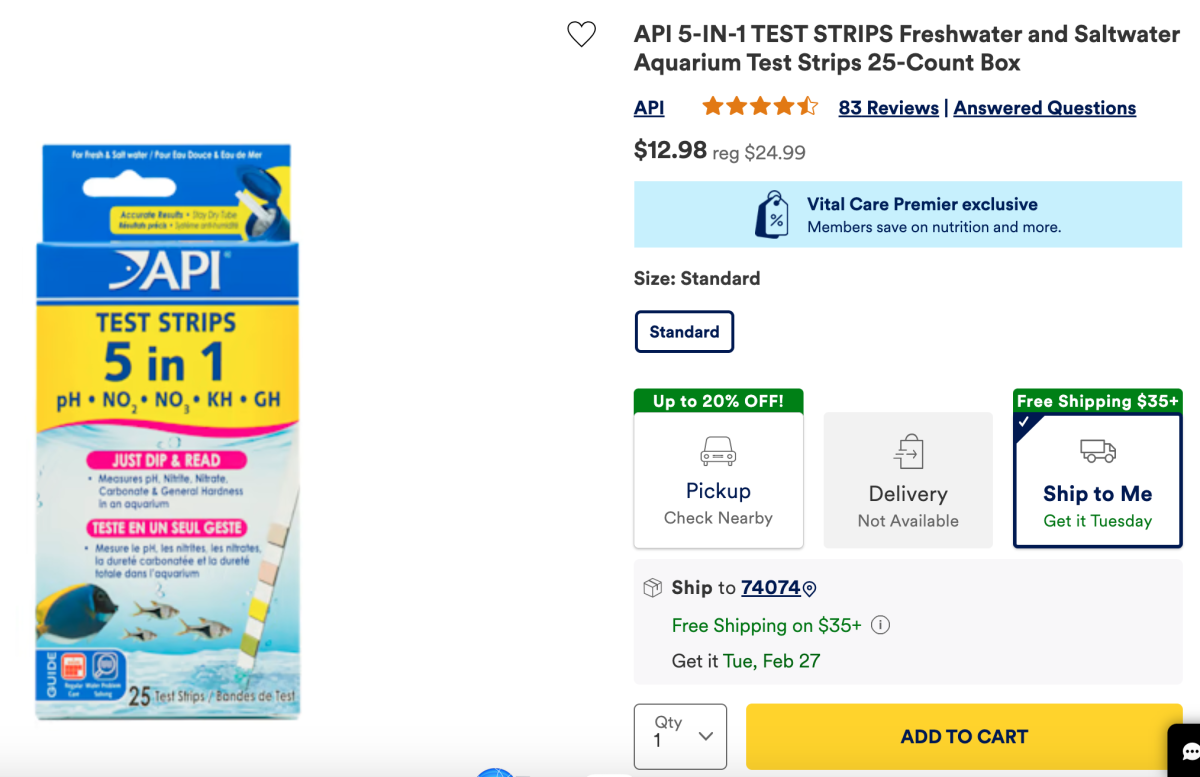The width and height of the screenshot is (1200, 777).
Task: Go to Answered Questions link
Action: pyautogui.click(x=1044, y=108)
